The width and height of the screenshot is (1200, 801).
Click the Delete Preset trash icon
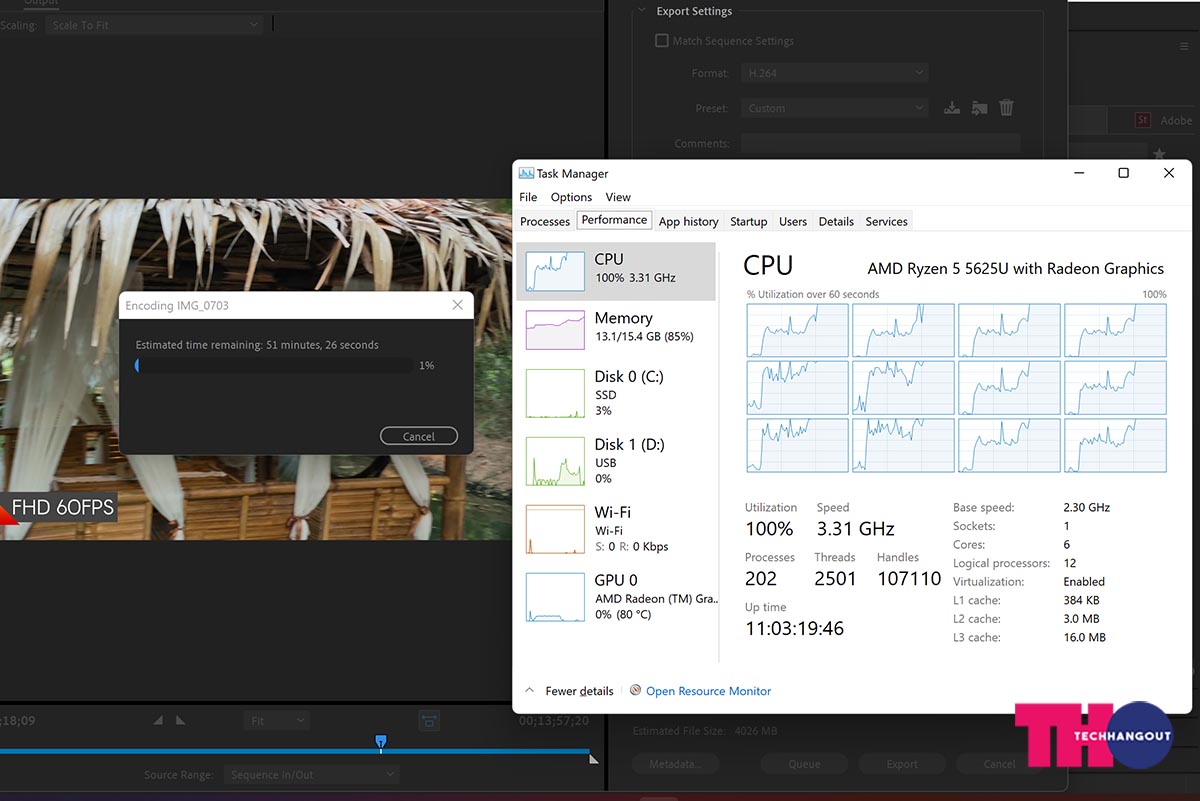point(1007,107)
